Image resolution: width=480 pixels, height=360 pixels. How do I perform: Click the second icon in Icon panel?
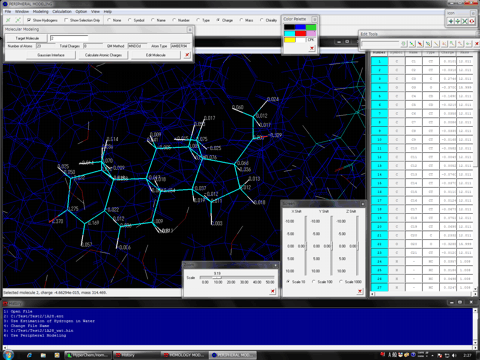[458, 21]
